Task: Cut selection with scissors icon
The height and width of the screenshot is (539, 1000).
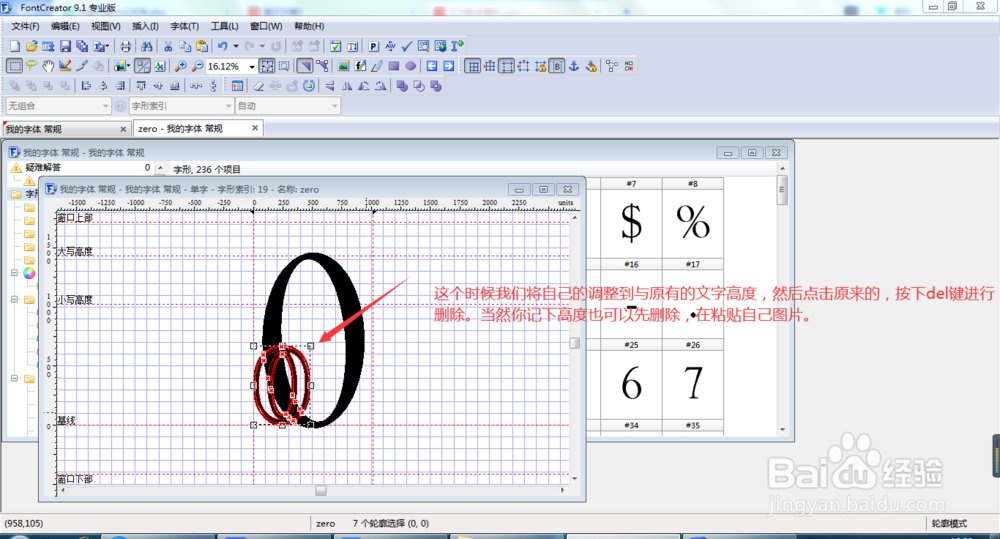Action: 168,46
